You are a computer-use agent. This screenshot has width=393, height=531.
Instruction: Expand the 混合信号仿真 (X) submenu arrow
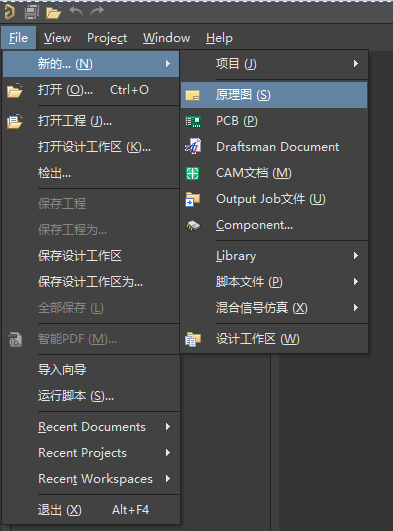point(356,308)
